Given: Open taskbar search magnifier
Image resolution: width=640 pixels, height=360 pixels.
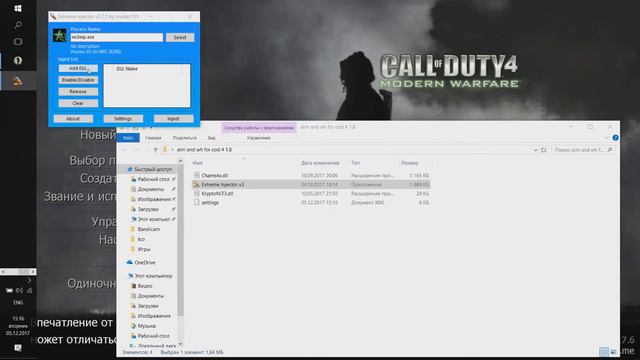Looking at the screenshot, I should pyautogui.click(x=18, y=25).
